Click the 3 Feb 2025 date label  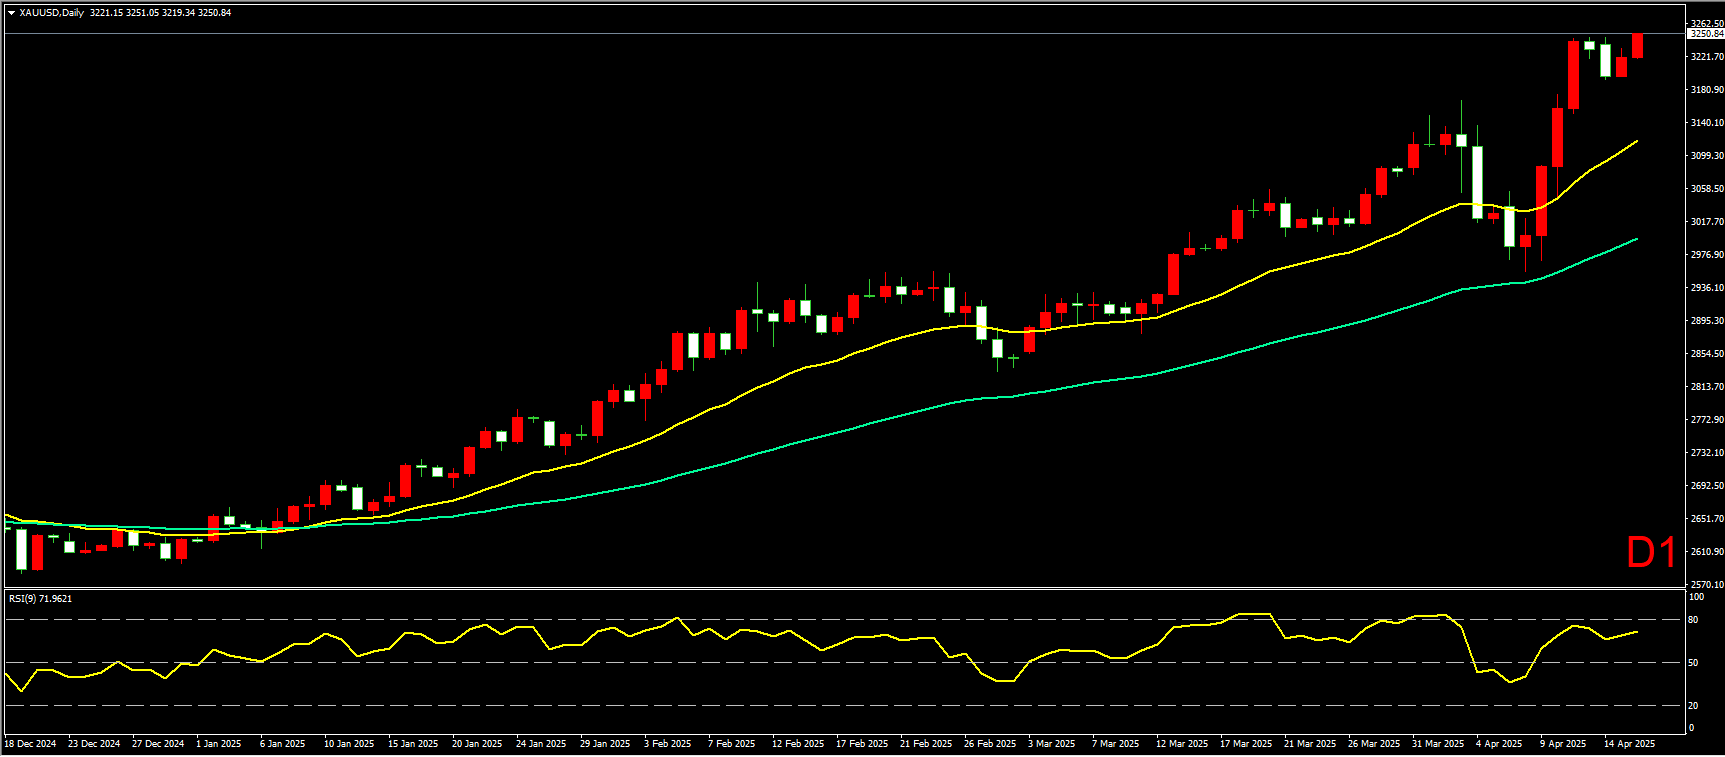coord(667,744)
